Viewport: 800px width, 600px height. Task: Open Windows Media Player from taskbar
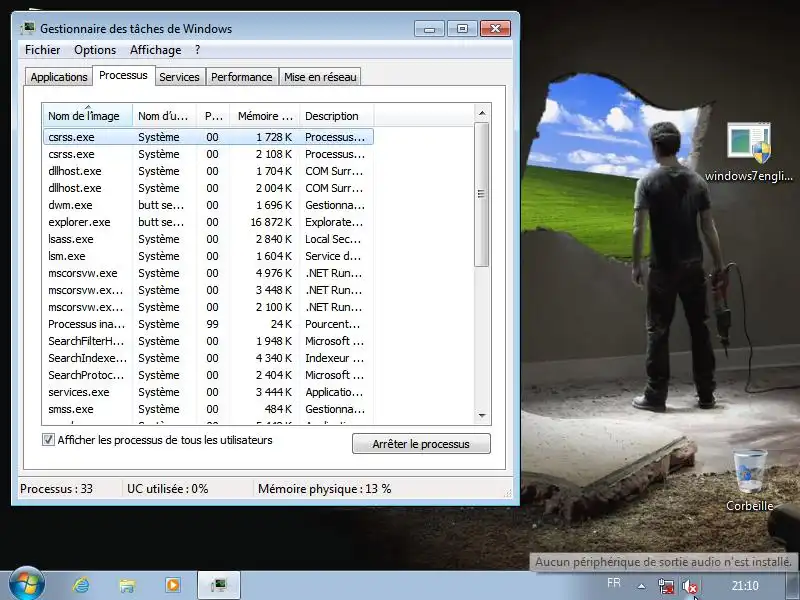(x=172, y=585)
